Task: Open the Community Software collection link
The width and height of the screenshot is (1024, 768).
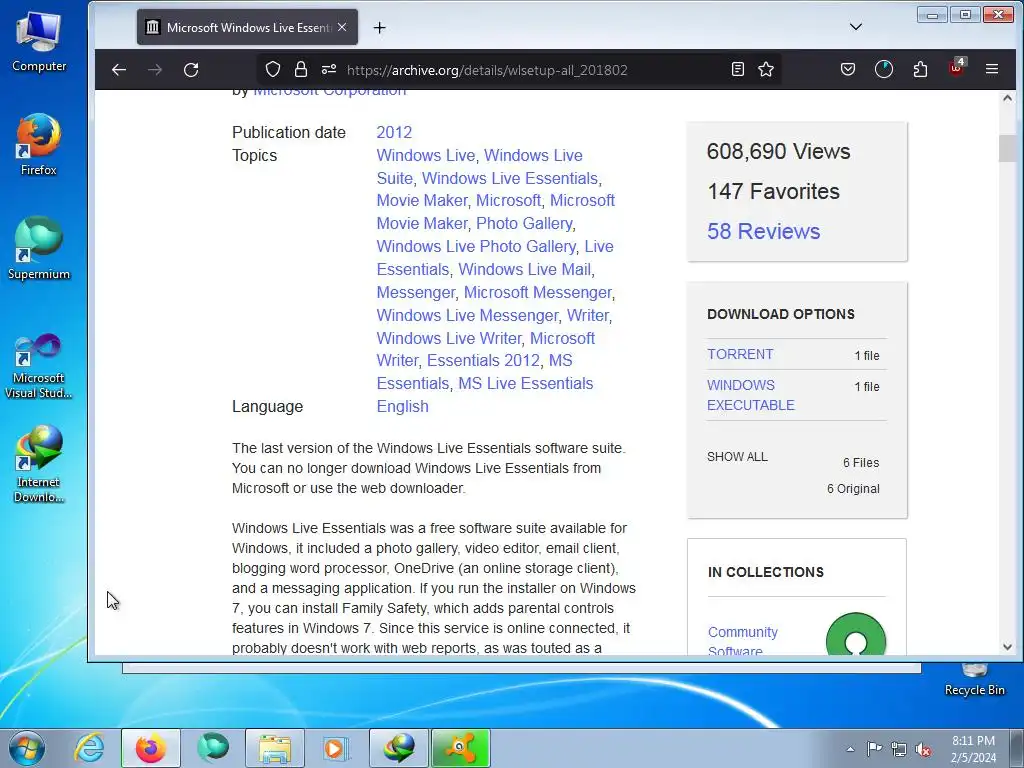Action: point(743,641)
